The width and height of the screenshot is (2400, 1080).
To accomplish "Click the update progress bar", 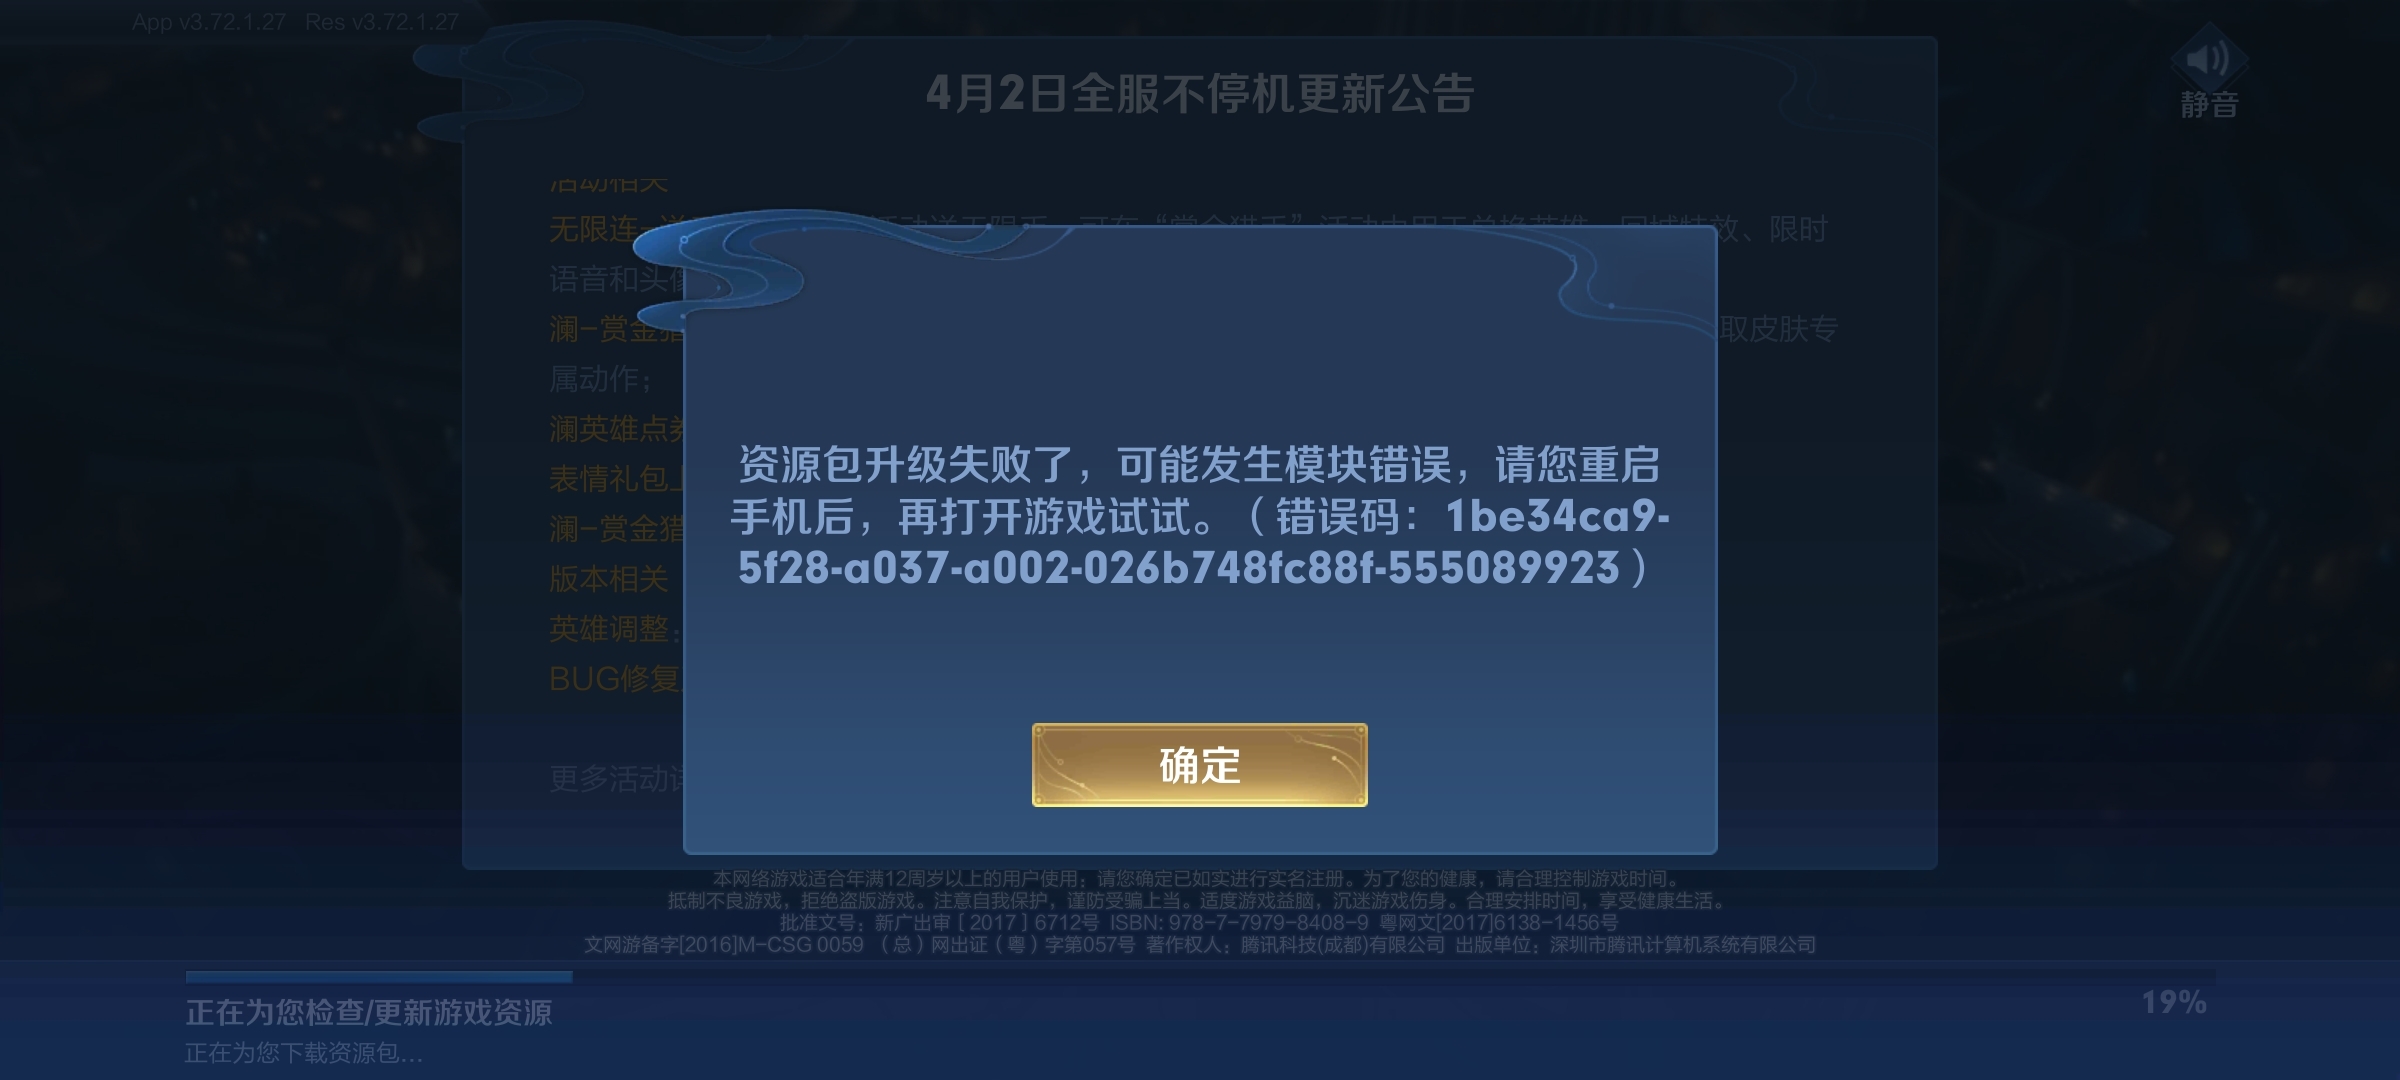I will (x=1200, y=976).
